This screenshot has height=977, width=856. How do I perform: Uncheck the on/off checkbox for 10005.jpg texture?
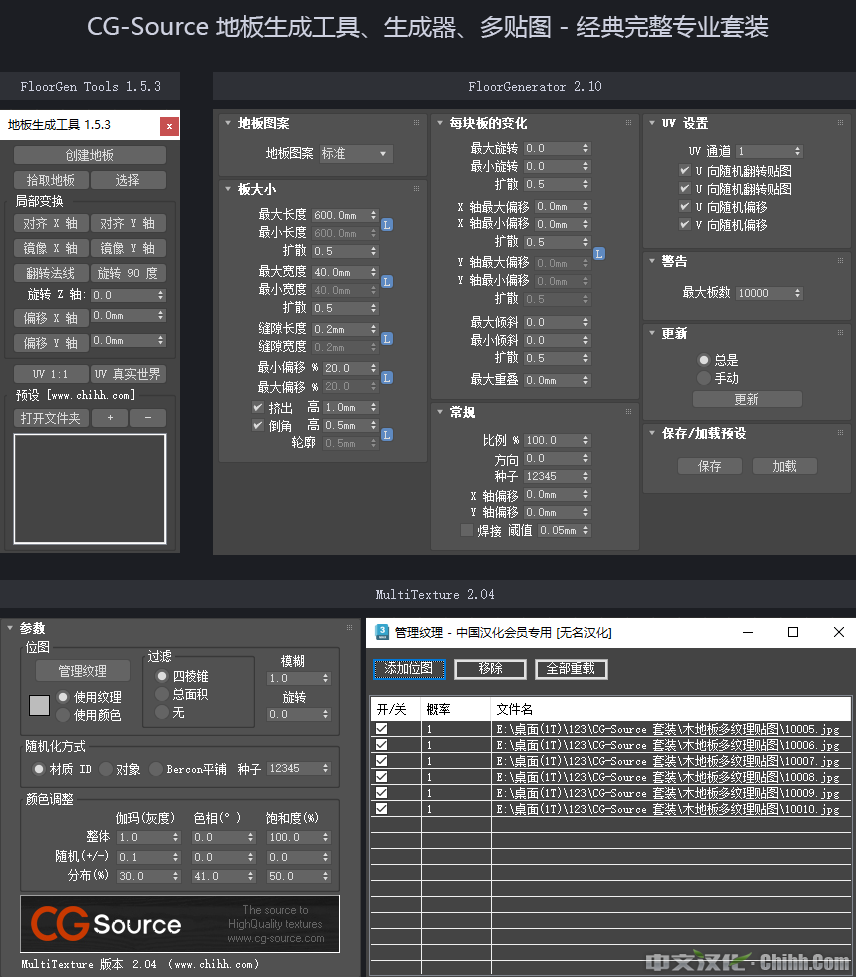pyautogui.click(x=381, y=729)
